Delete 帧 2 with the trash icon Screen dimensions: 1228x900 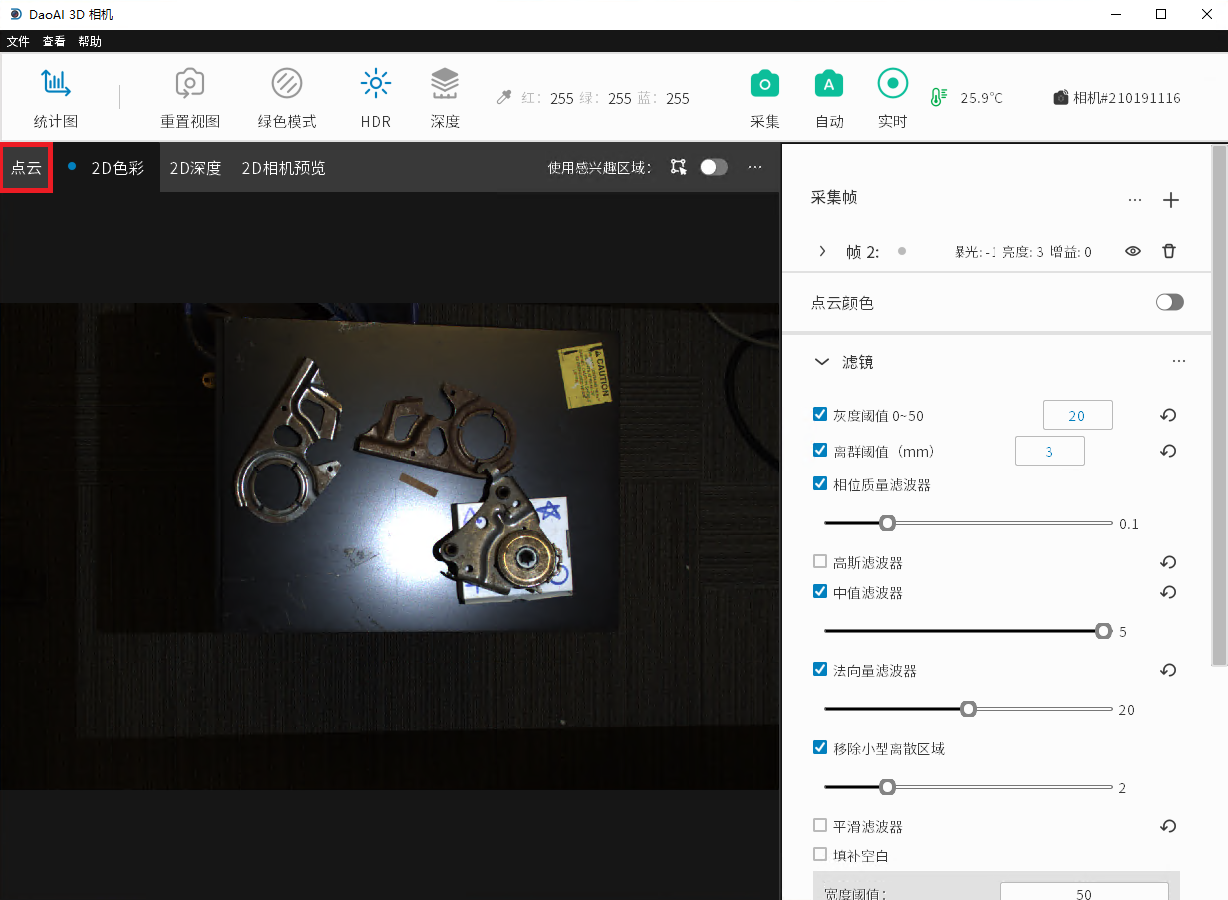(1169, 252)
